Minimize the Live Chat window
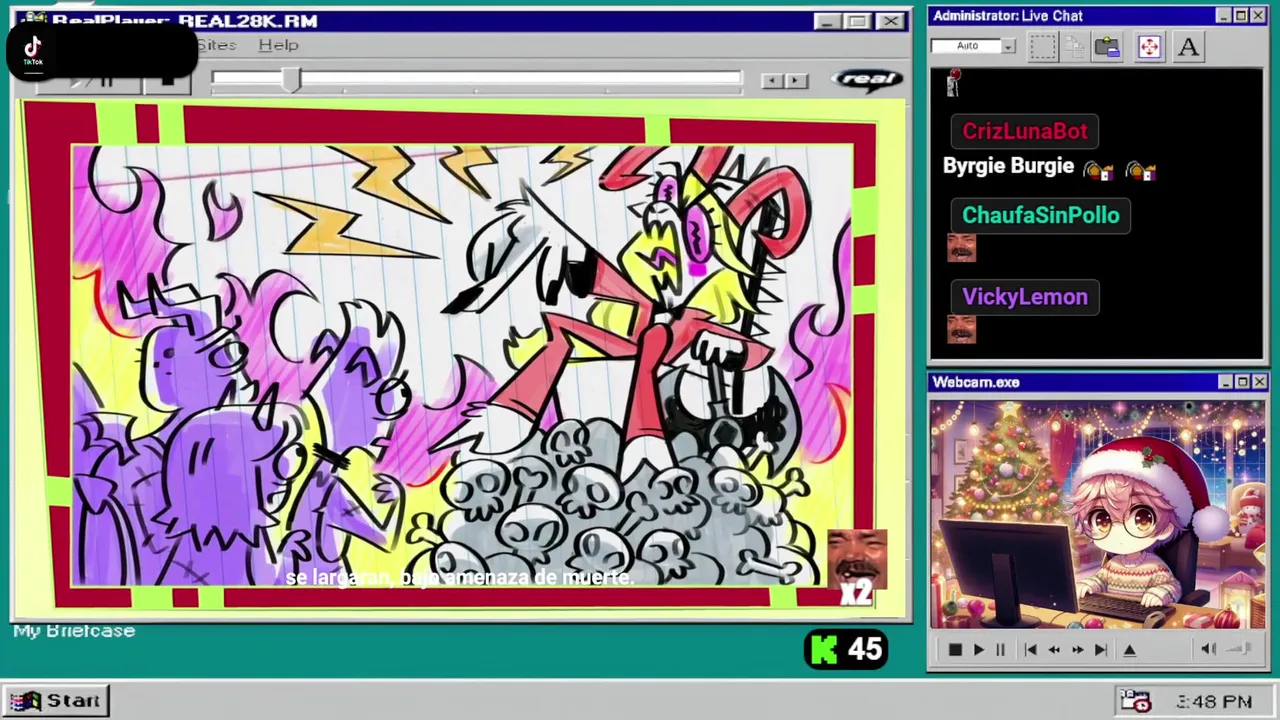1280x720 pixels. pos(1223,16)
